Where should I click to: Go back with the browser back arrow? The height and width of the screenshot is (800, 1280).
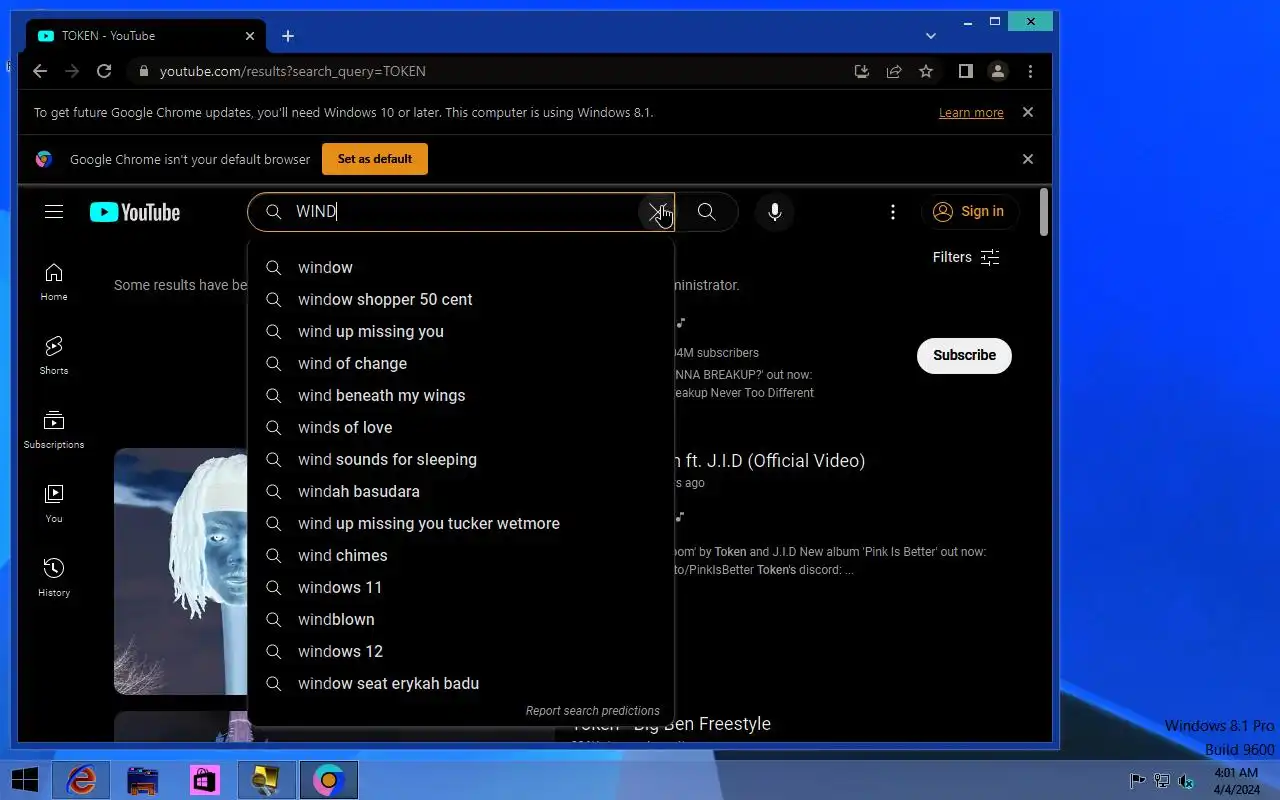40,71
